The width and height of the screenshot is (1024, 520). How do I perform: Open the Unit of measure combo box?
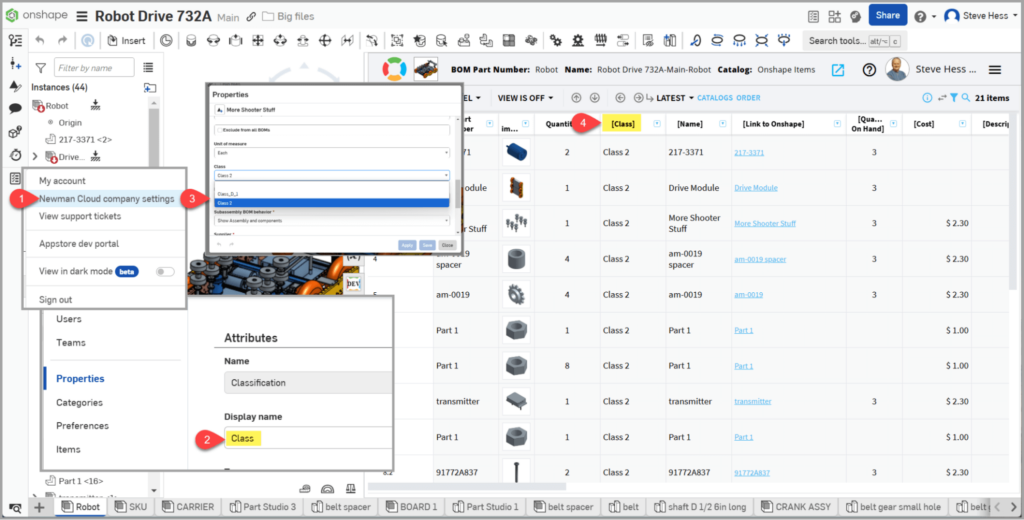tap(332, 153)
